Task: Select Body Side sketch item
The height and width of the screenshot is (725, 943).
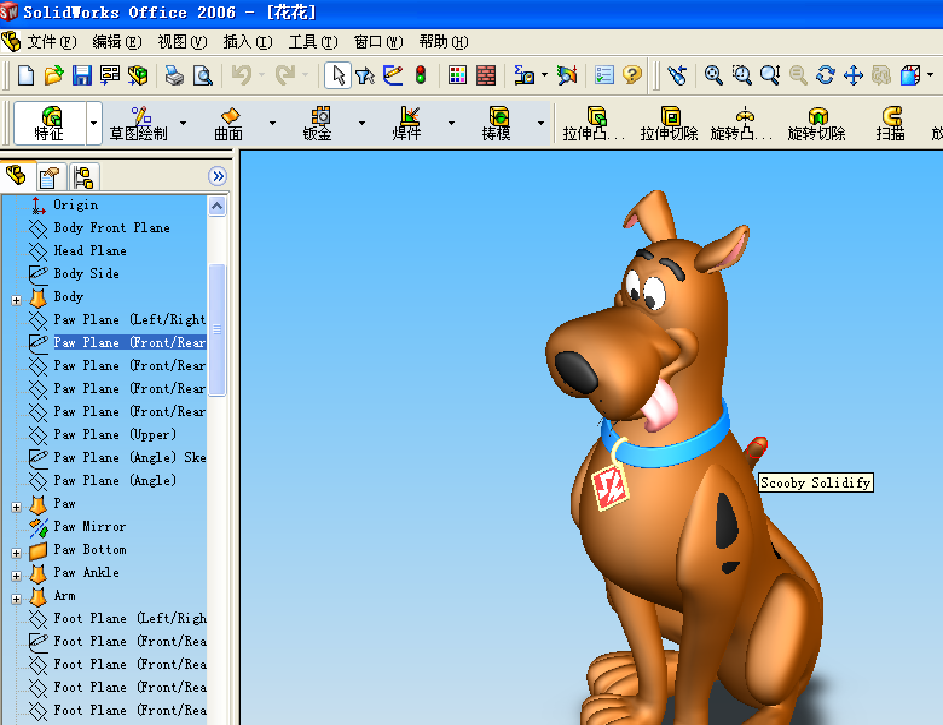Action: [x=86, y=274]
